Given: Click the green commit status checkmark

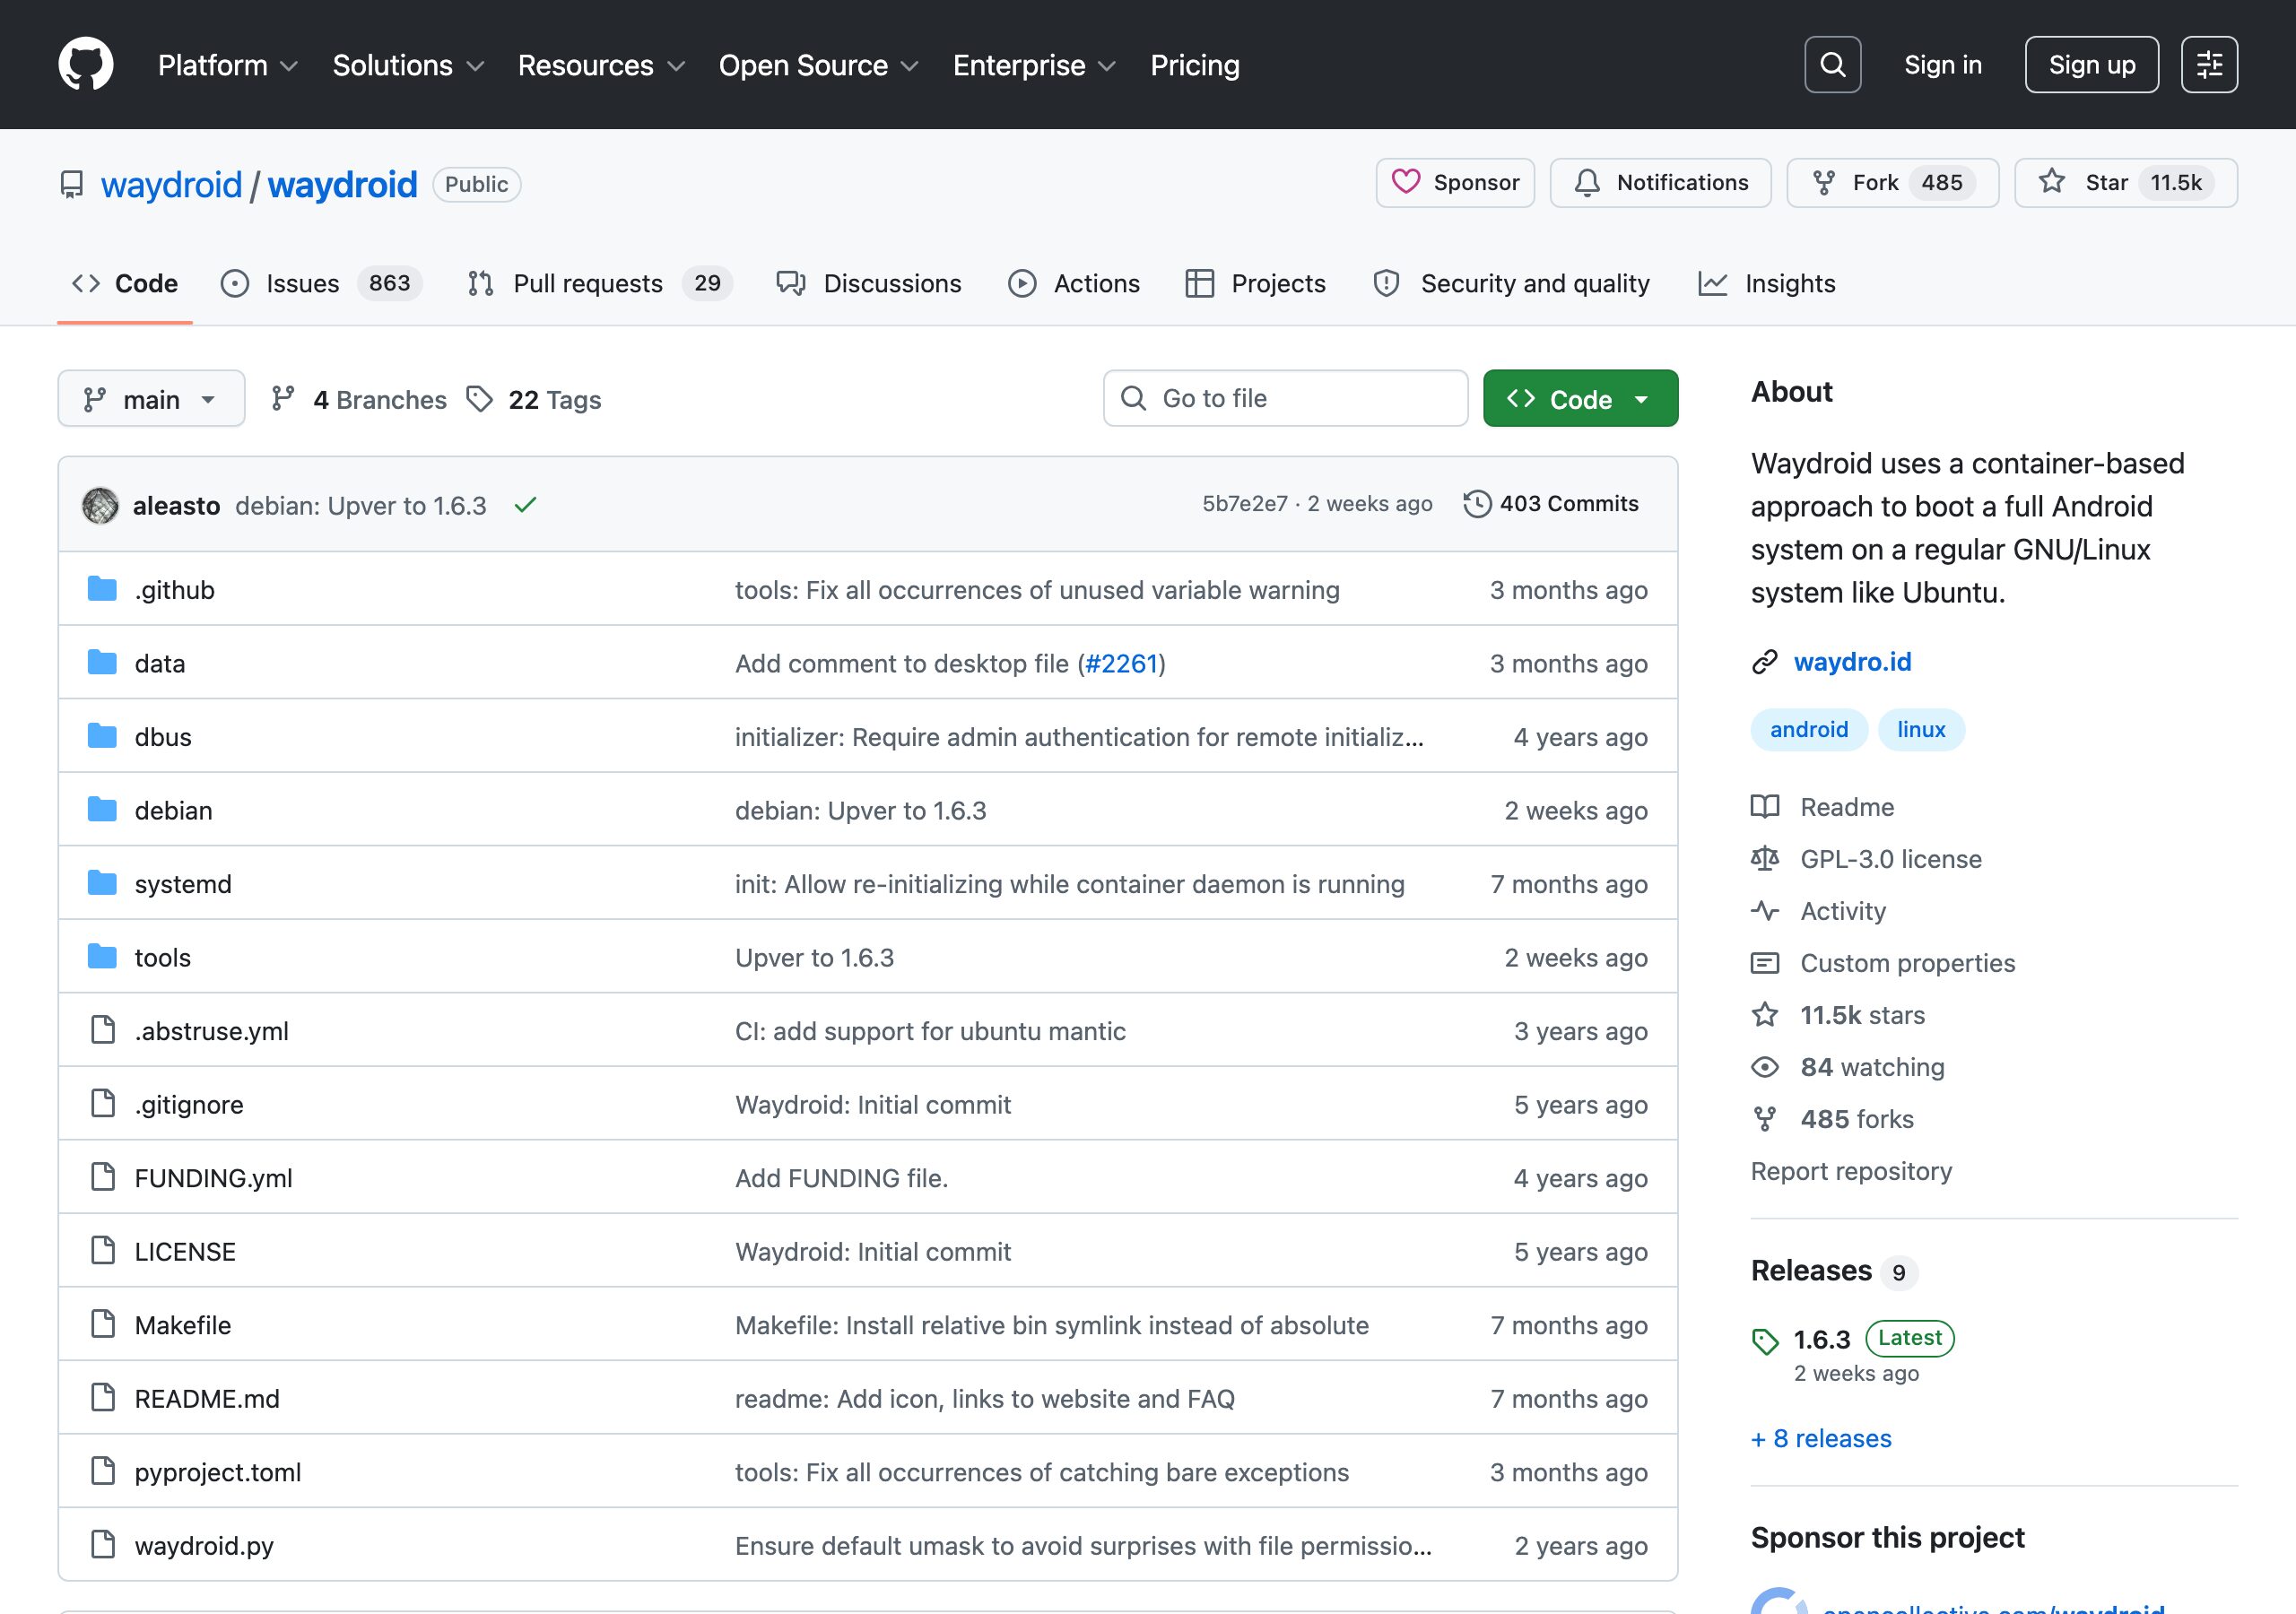Looking at the screenshot, I should [x=526, y=505].
